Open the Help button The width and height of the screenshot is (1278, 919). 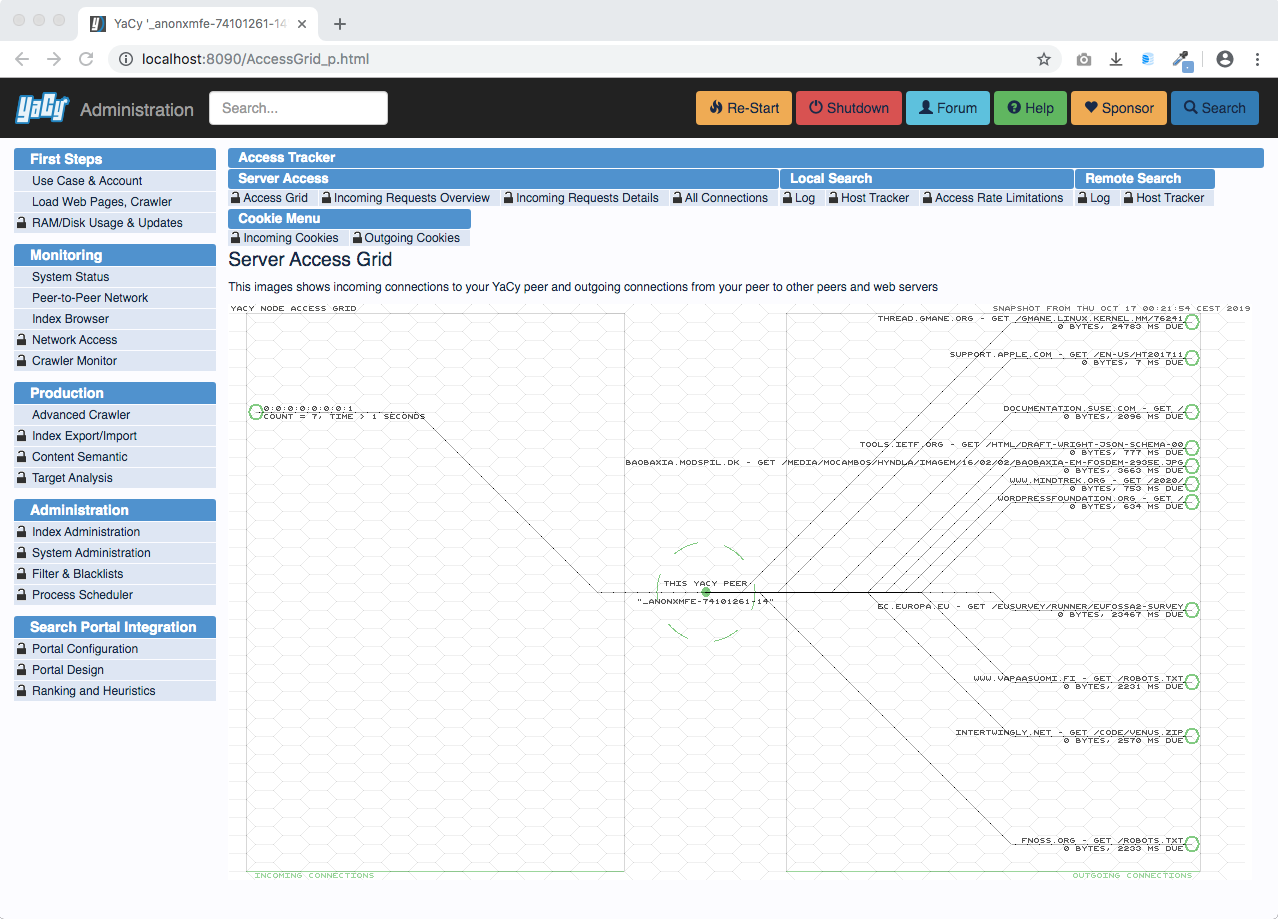coord(1030,108)
